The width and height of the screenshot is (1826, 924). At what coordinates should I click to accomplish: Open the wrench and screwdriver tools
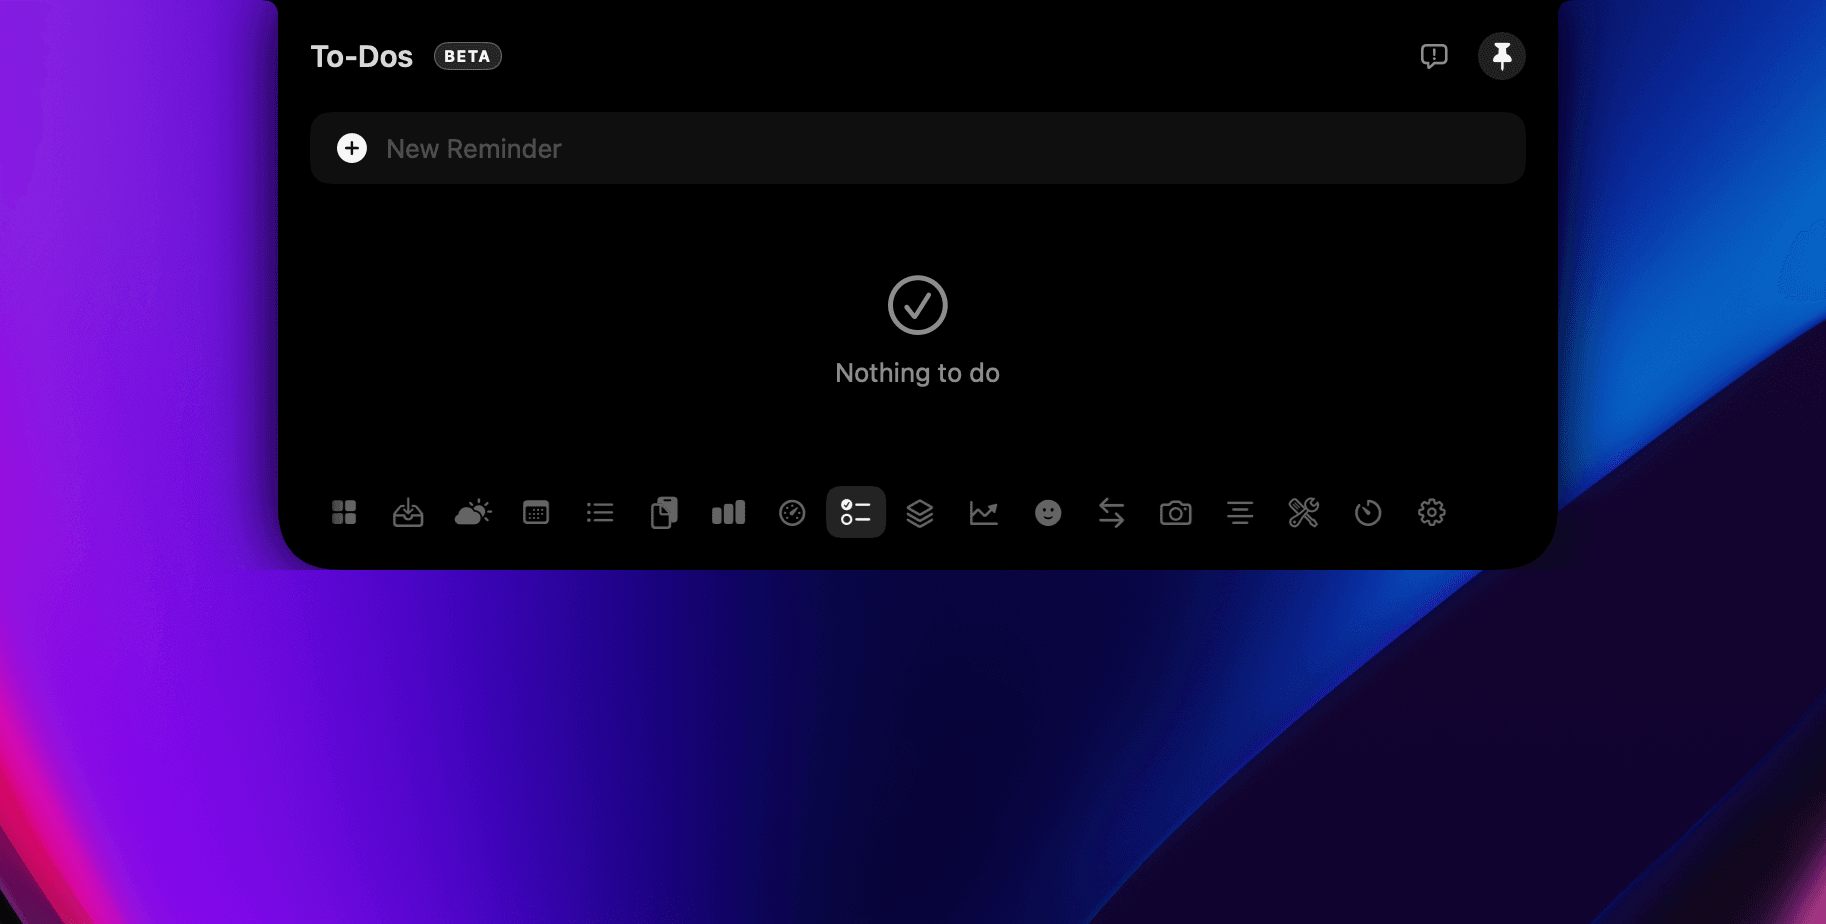(x=1304, y=513)
